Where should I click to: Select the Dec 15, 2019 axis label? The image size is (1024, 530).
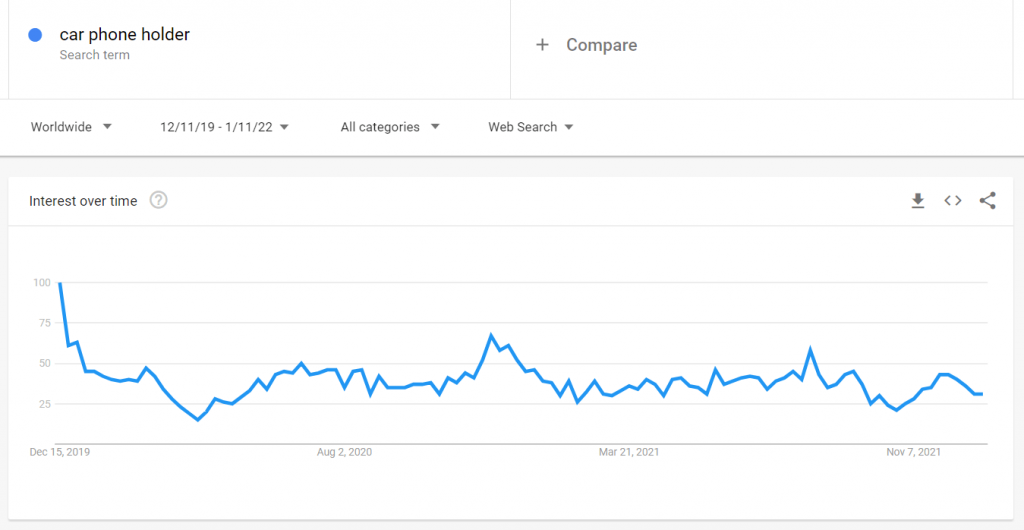pos(60,452)
